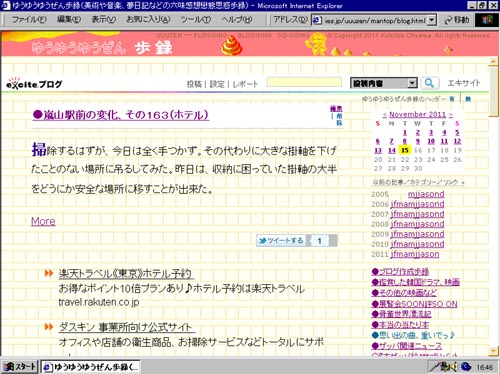Open the ●ブログ作成歩録 category link
This screenshot has height=374, width=500.
(x=400, y=272)
